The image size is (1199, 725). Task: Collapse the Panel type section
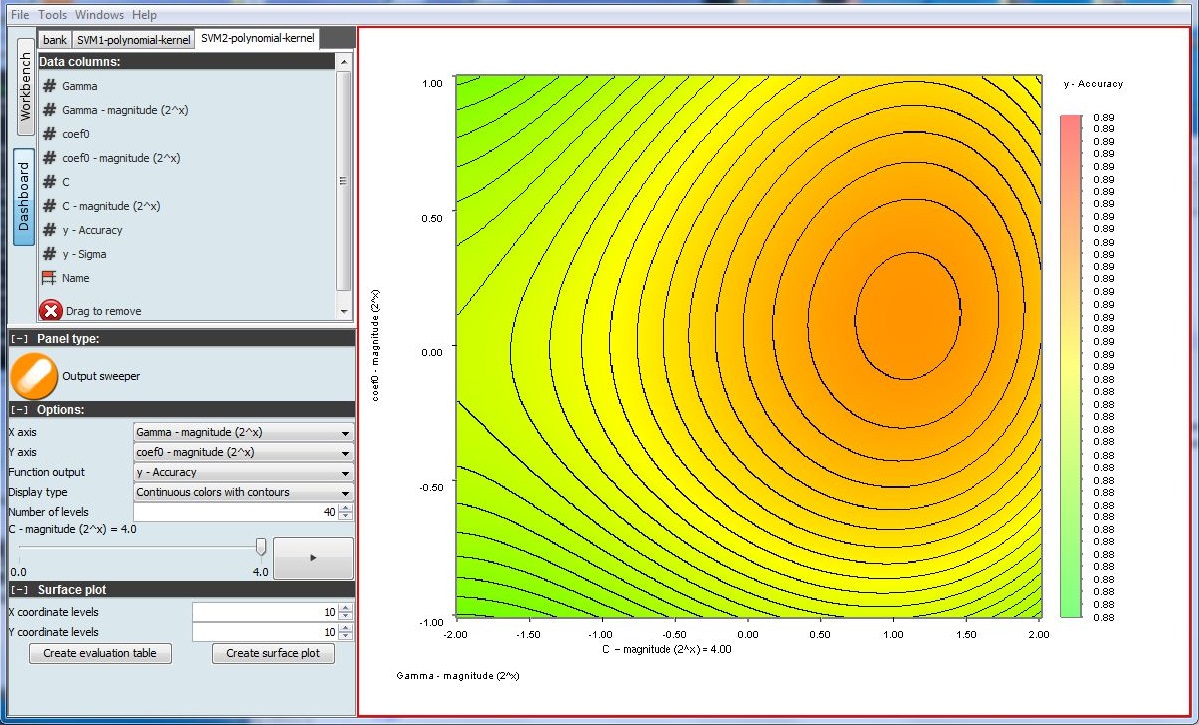19,339
